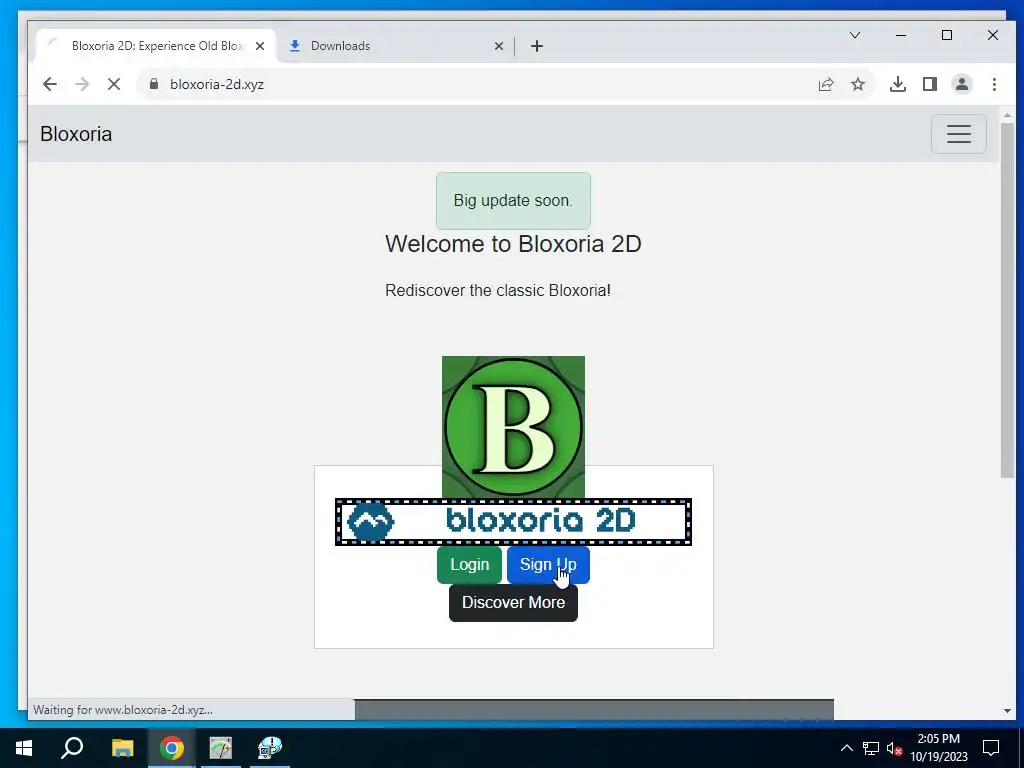The width and height of the screenshot is (1024, 768).
Task: Open the clock and date flyout
Action: point(939,748)
